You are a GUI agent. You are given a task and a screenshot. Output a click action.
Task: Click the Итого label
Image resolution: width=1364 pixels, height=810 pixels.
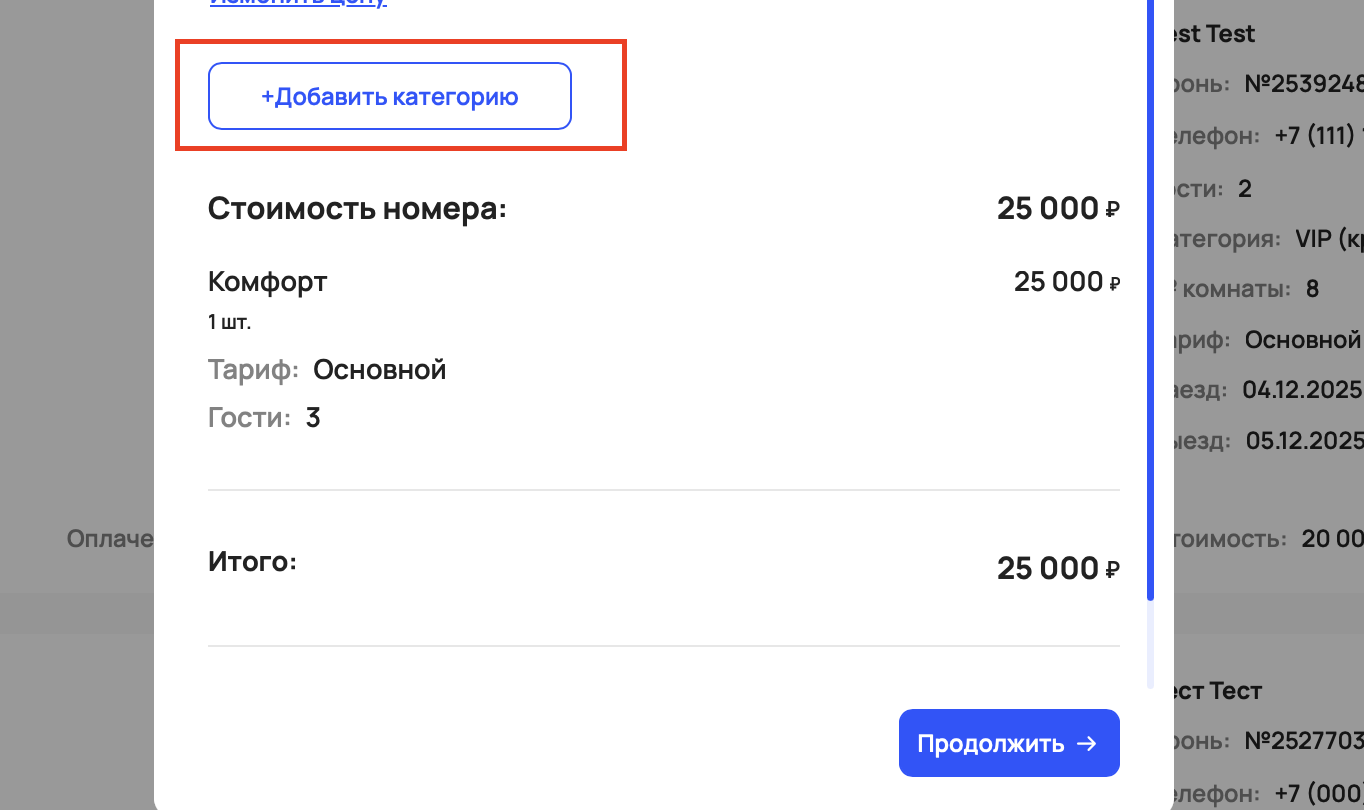tap(252, 562)
